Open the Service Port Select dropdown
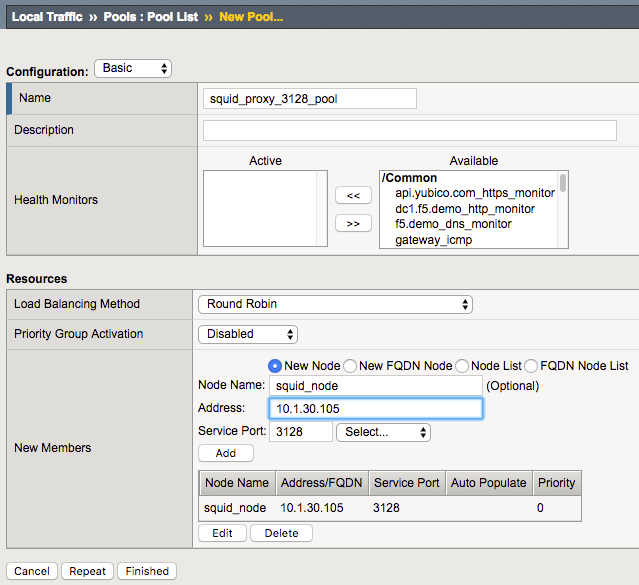This screenshot has height=585, width=639. click(383, 432)
